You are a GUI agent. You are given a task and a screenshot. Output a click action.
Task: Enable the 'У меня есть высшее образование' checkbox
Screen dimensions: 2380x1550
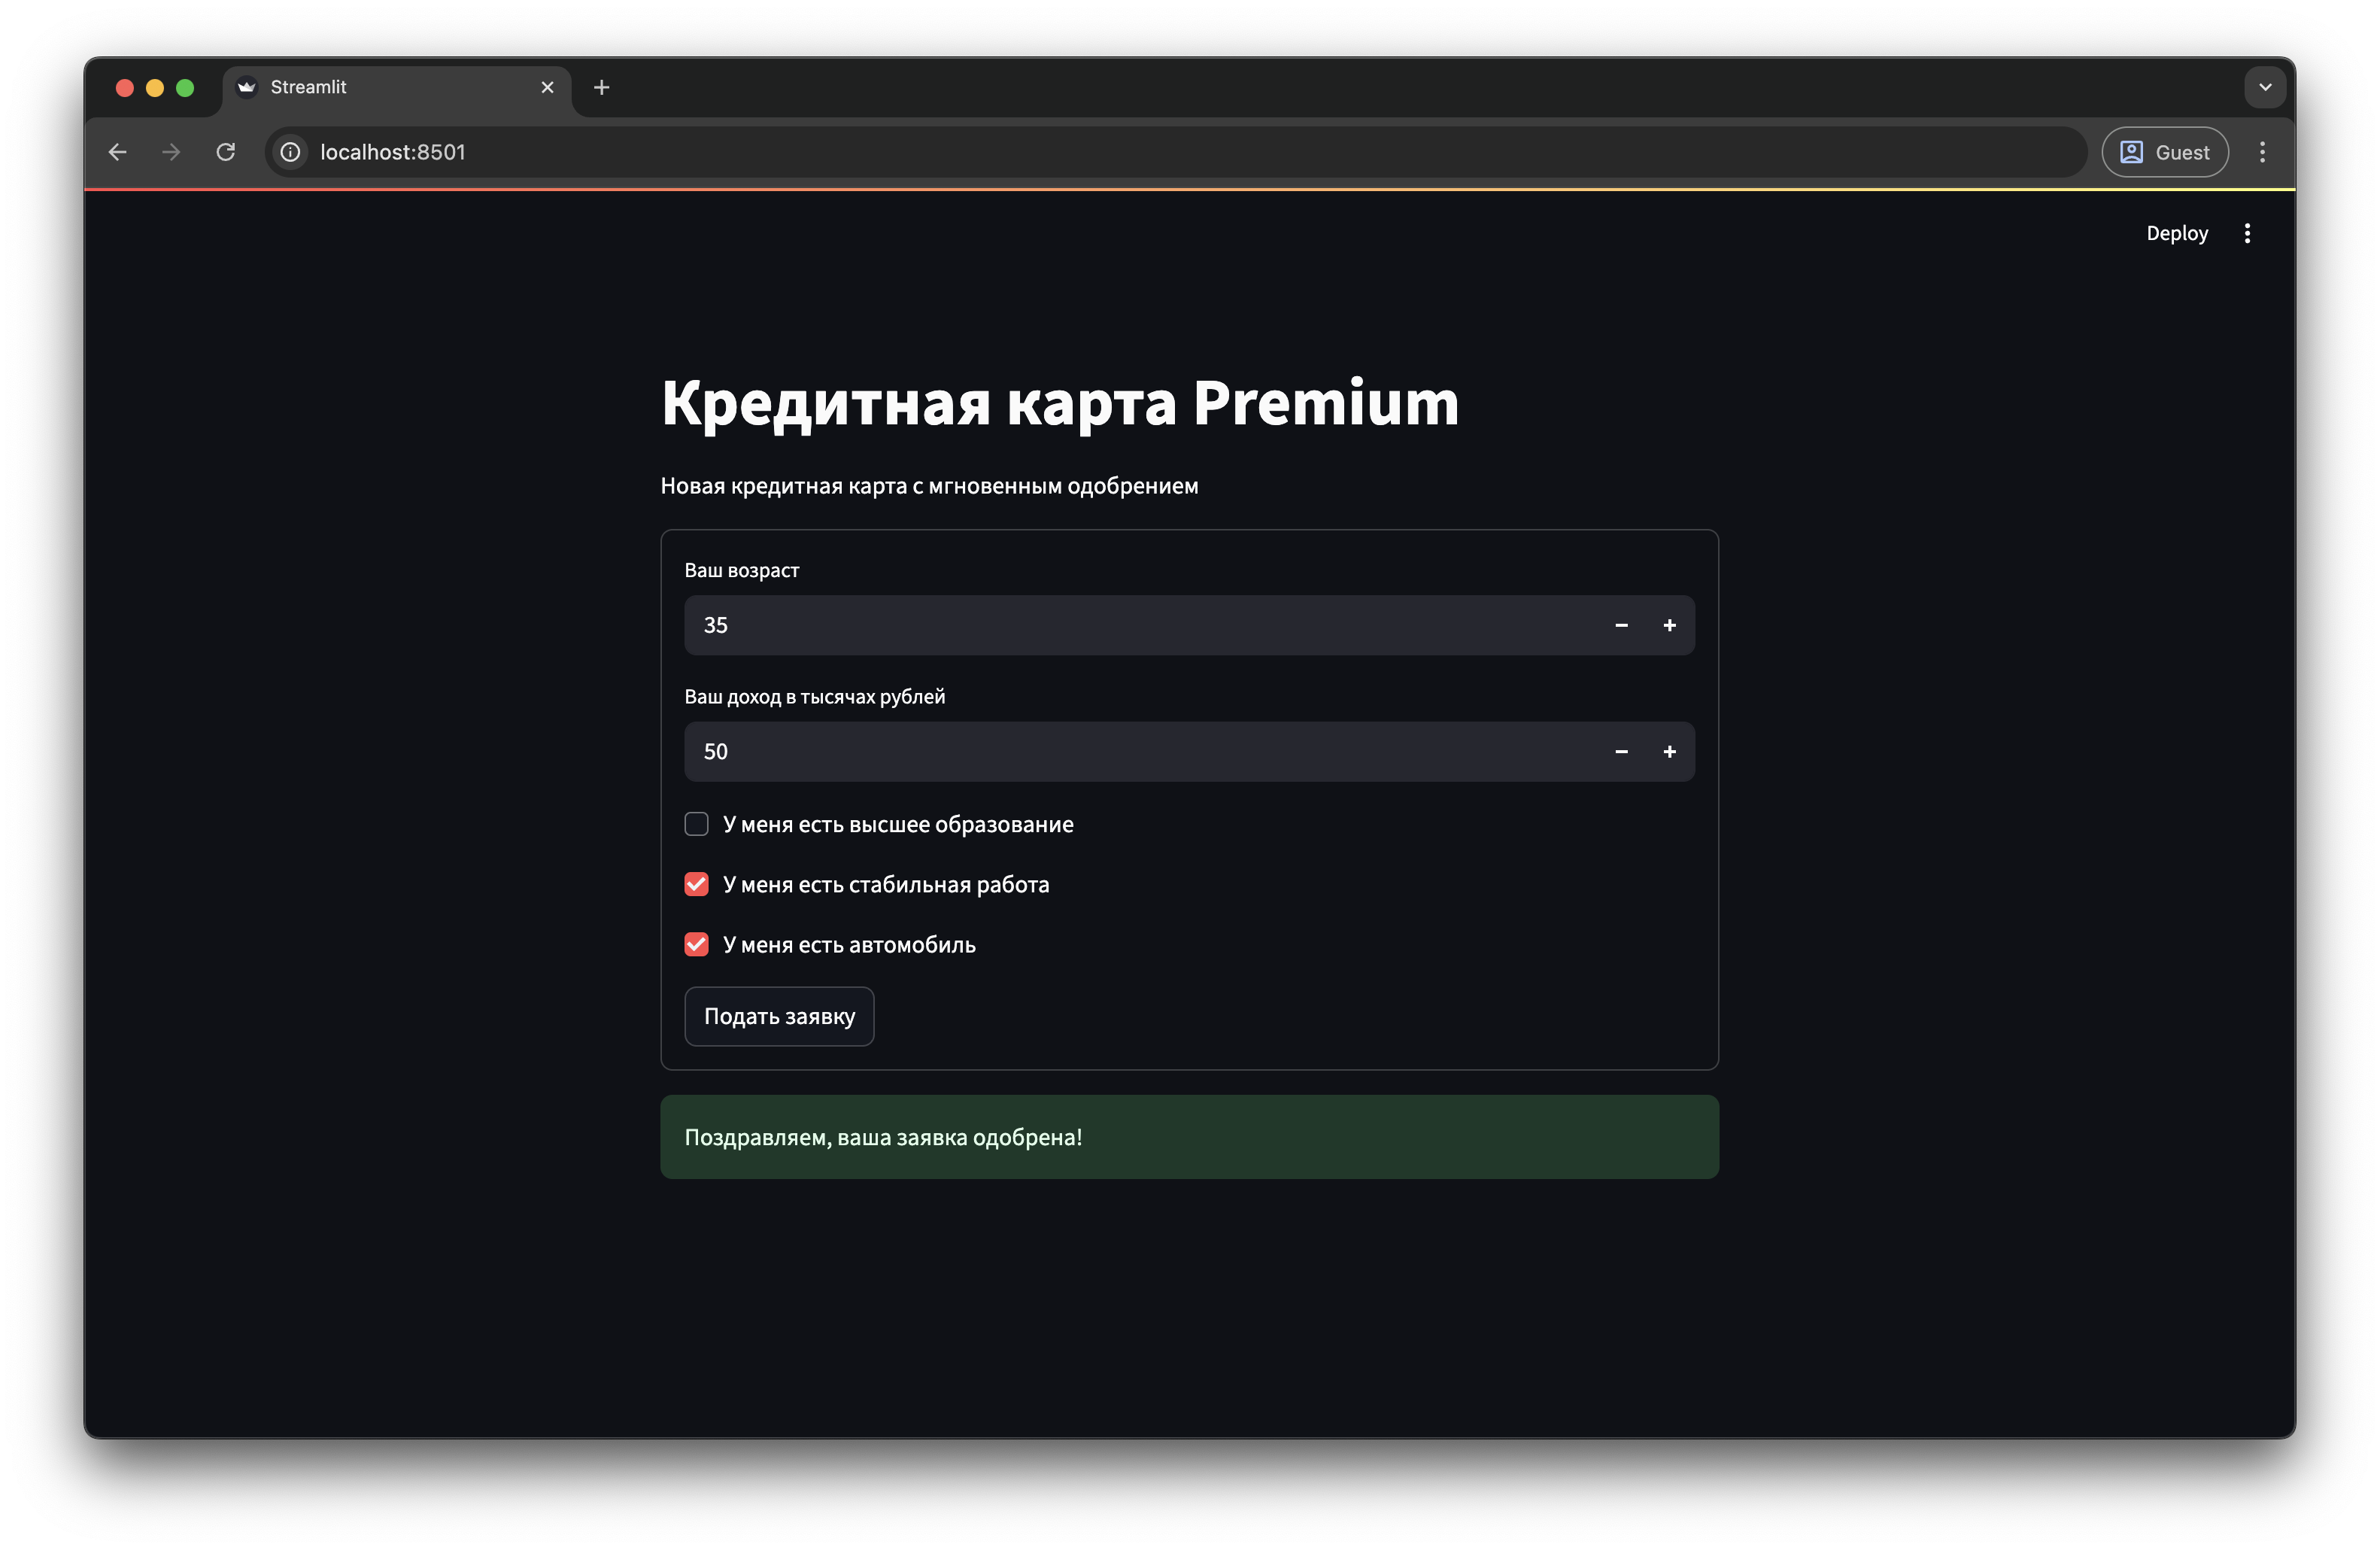coord(696,823)
